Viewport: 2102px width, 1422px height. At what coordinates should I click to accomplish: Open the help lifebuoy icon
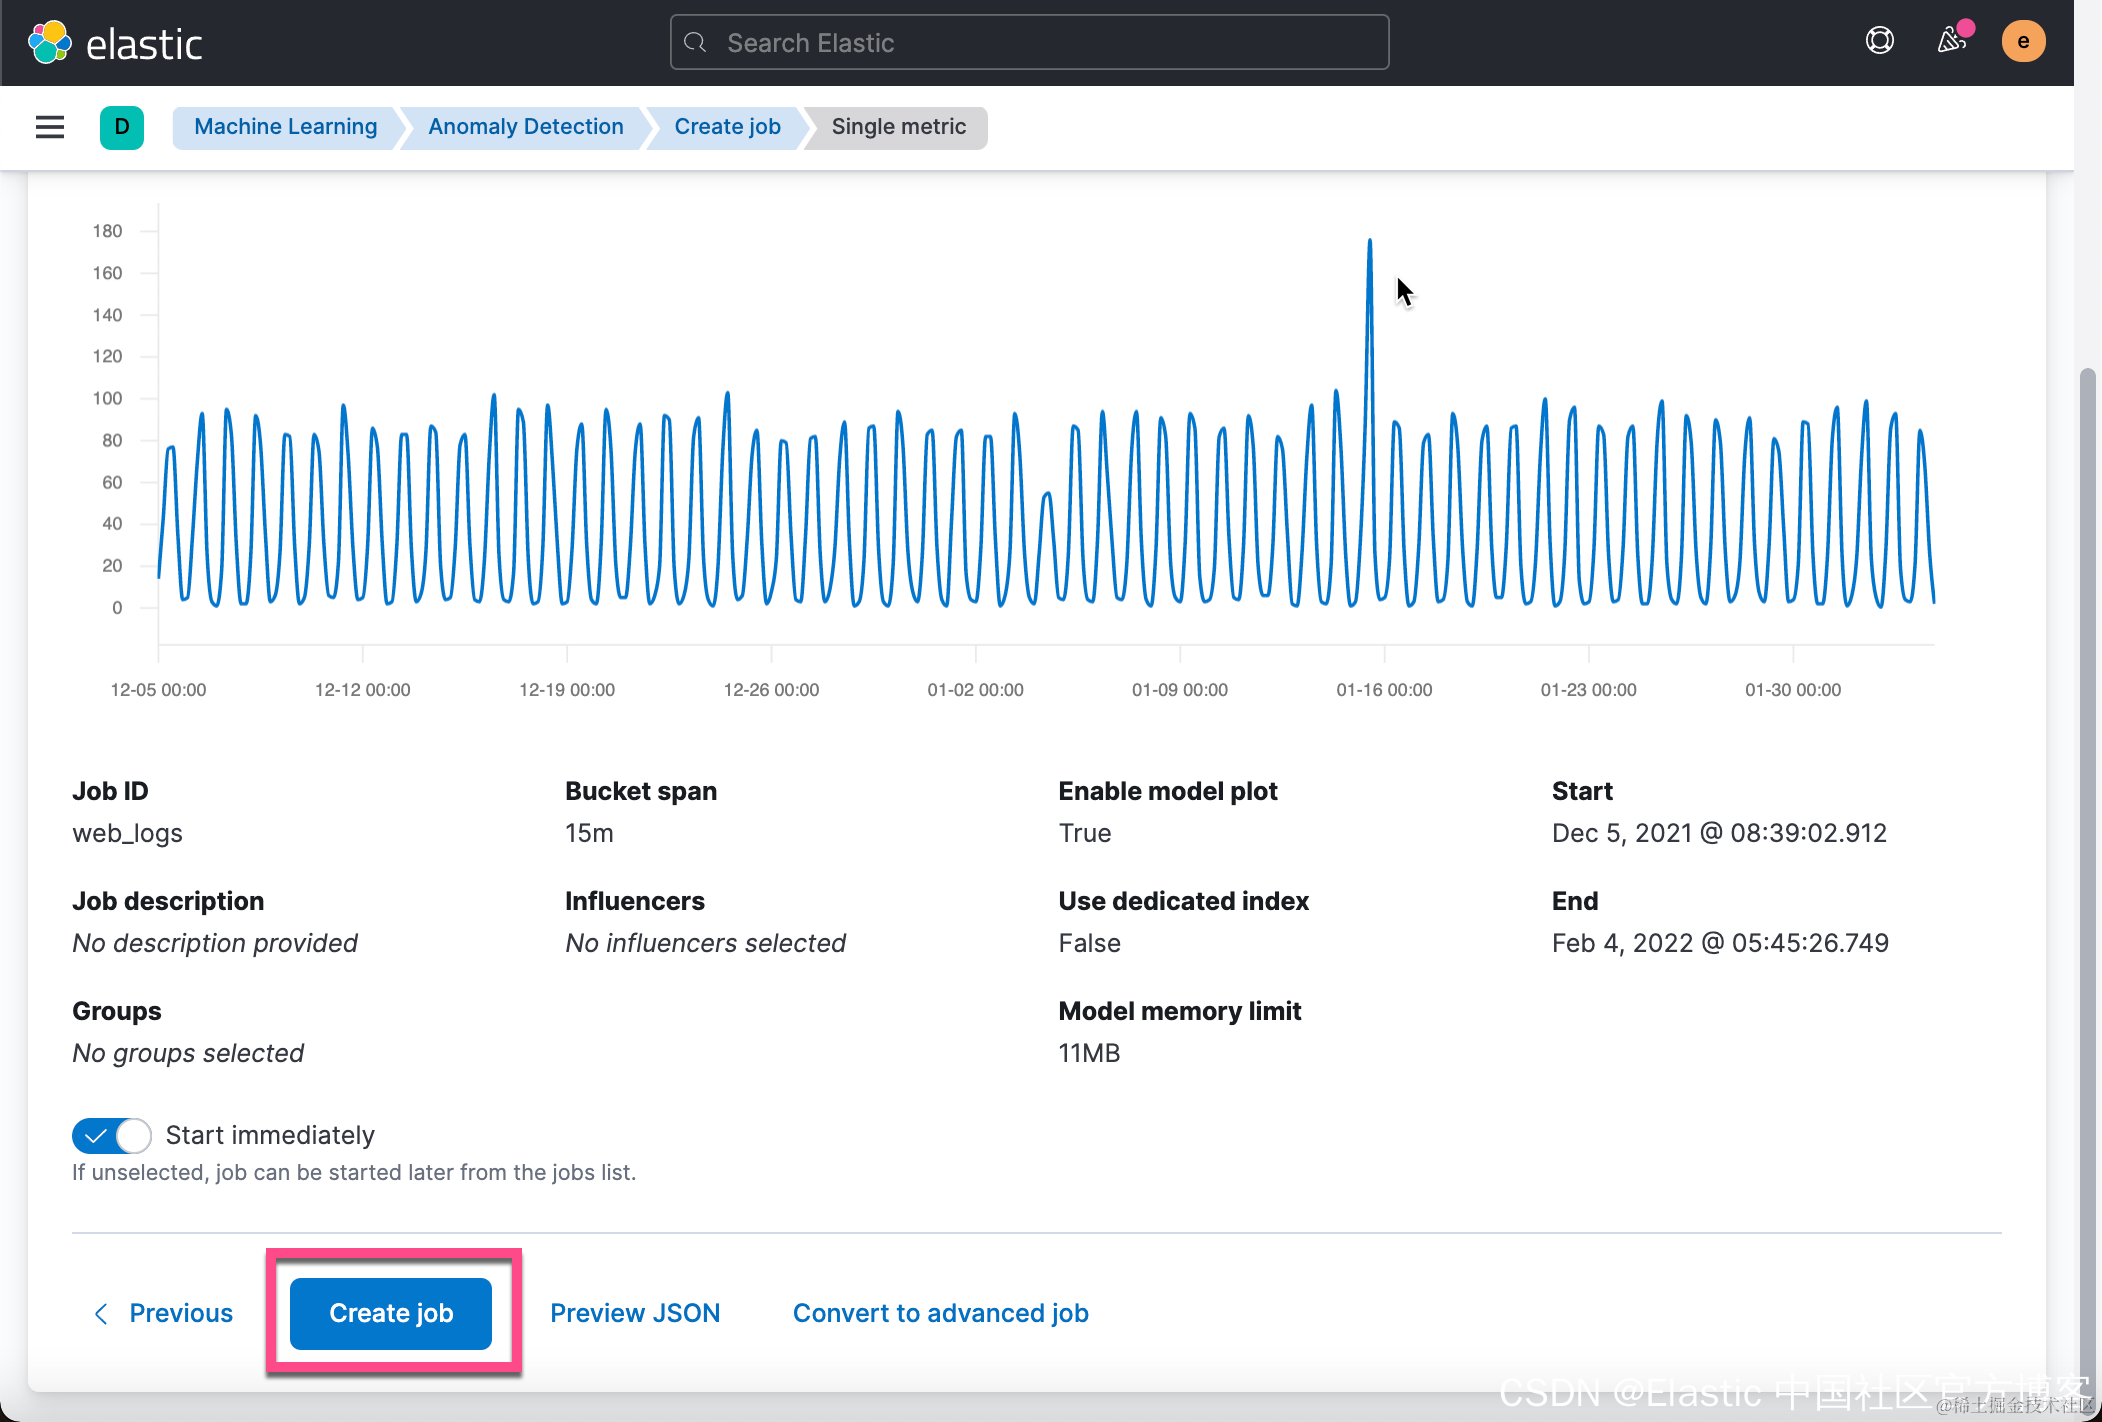point(1880,41)
